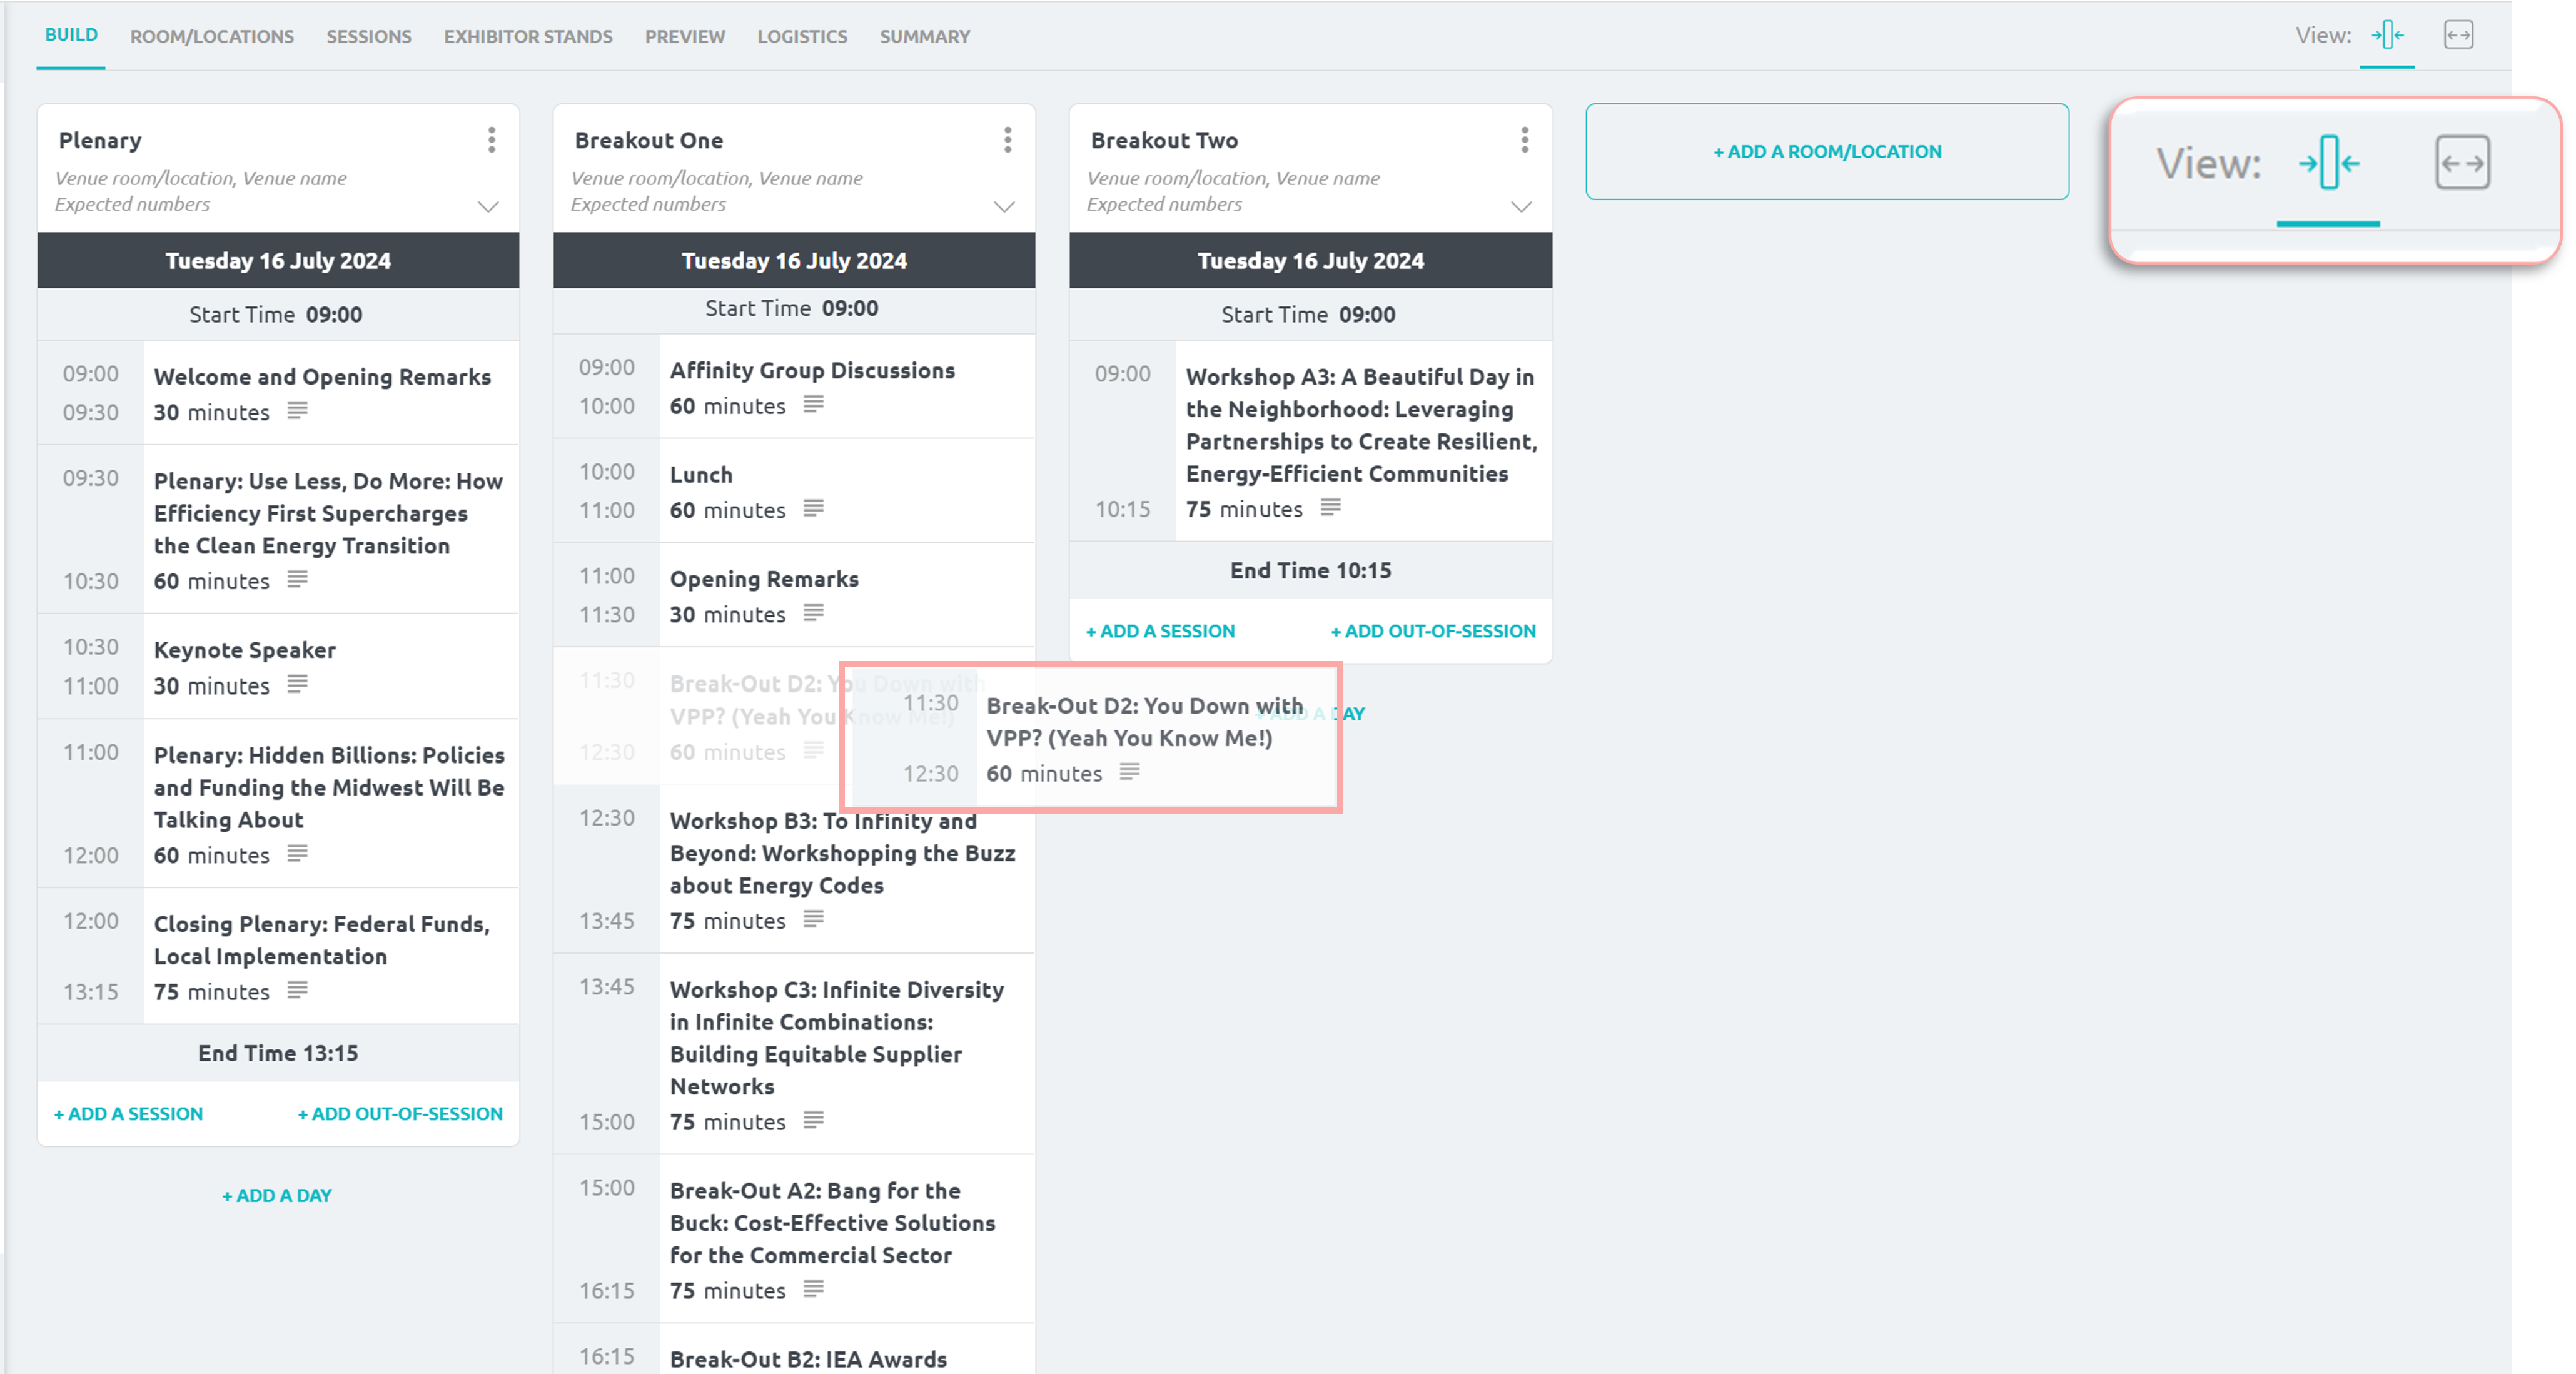Click the Plenary room name heading
The image size is (2576, 1374).
click(x=100, y=141)
